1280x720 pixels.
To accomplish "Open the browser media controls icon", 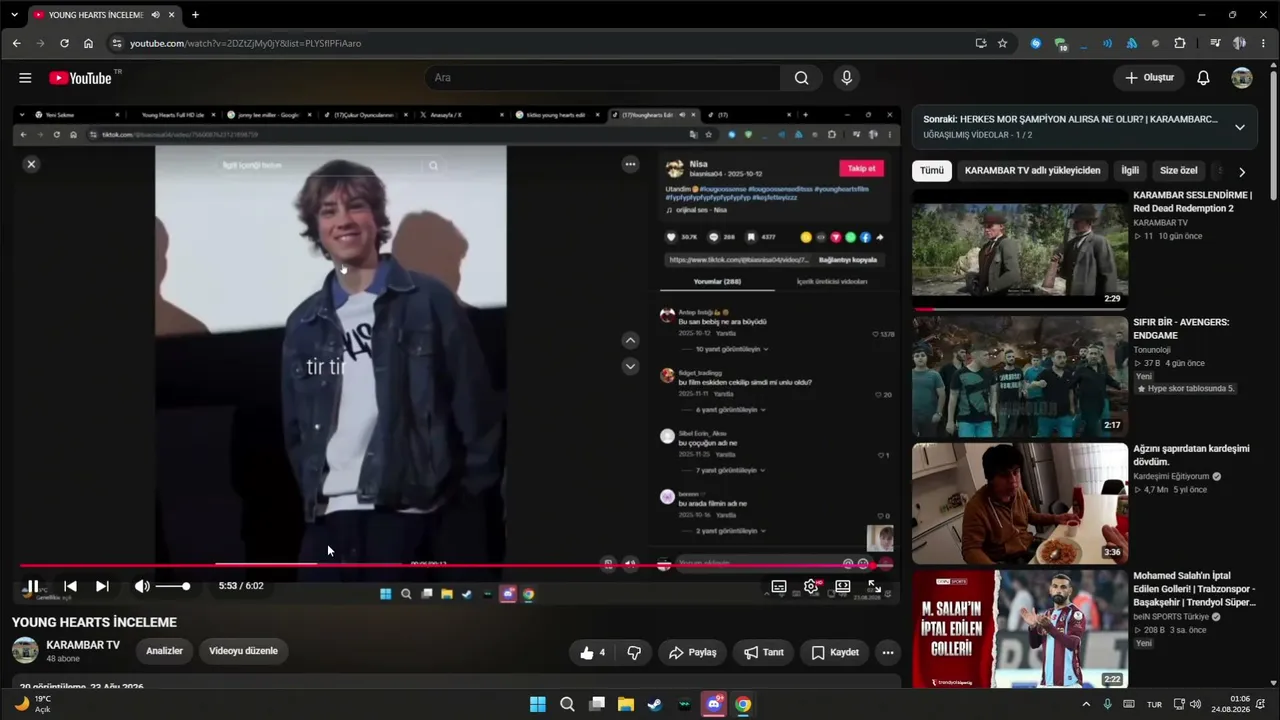I will (x=1215, y=43).
